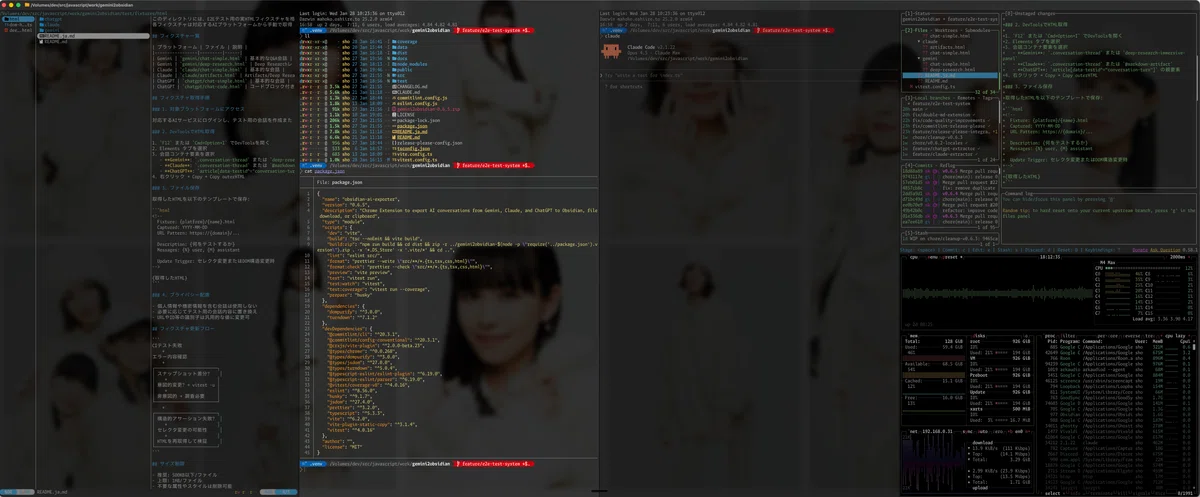Click package-lock.json in ls output
Image resolution: width=1200 pixels, height=497 pixels.
pyautogui.click(x=418, y=121)
